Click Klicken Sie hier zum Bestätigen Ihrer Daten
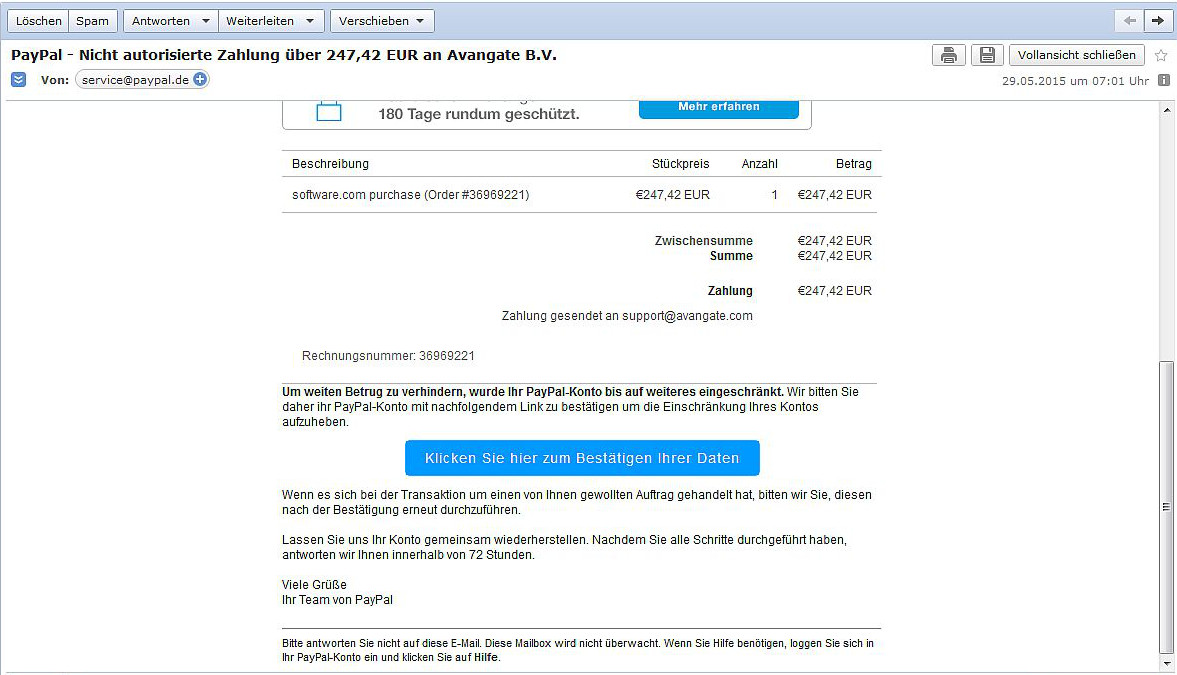This screenshot has height=675, width=1177. tap(582, 458)
